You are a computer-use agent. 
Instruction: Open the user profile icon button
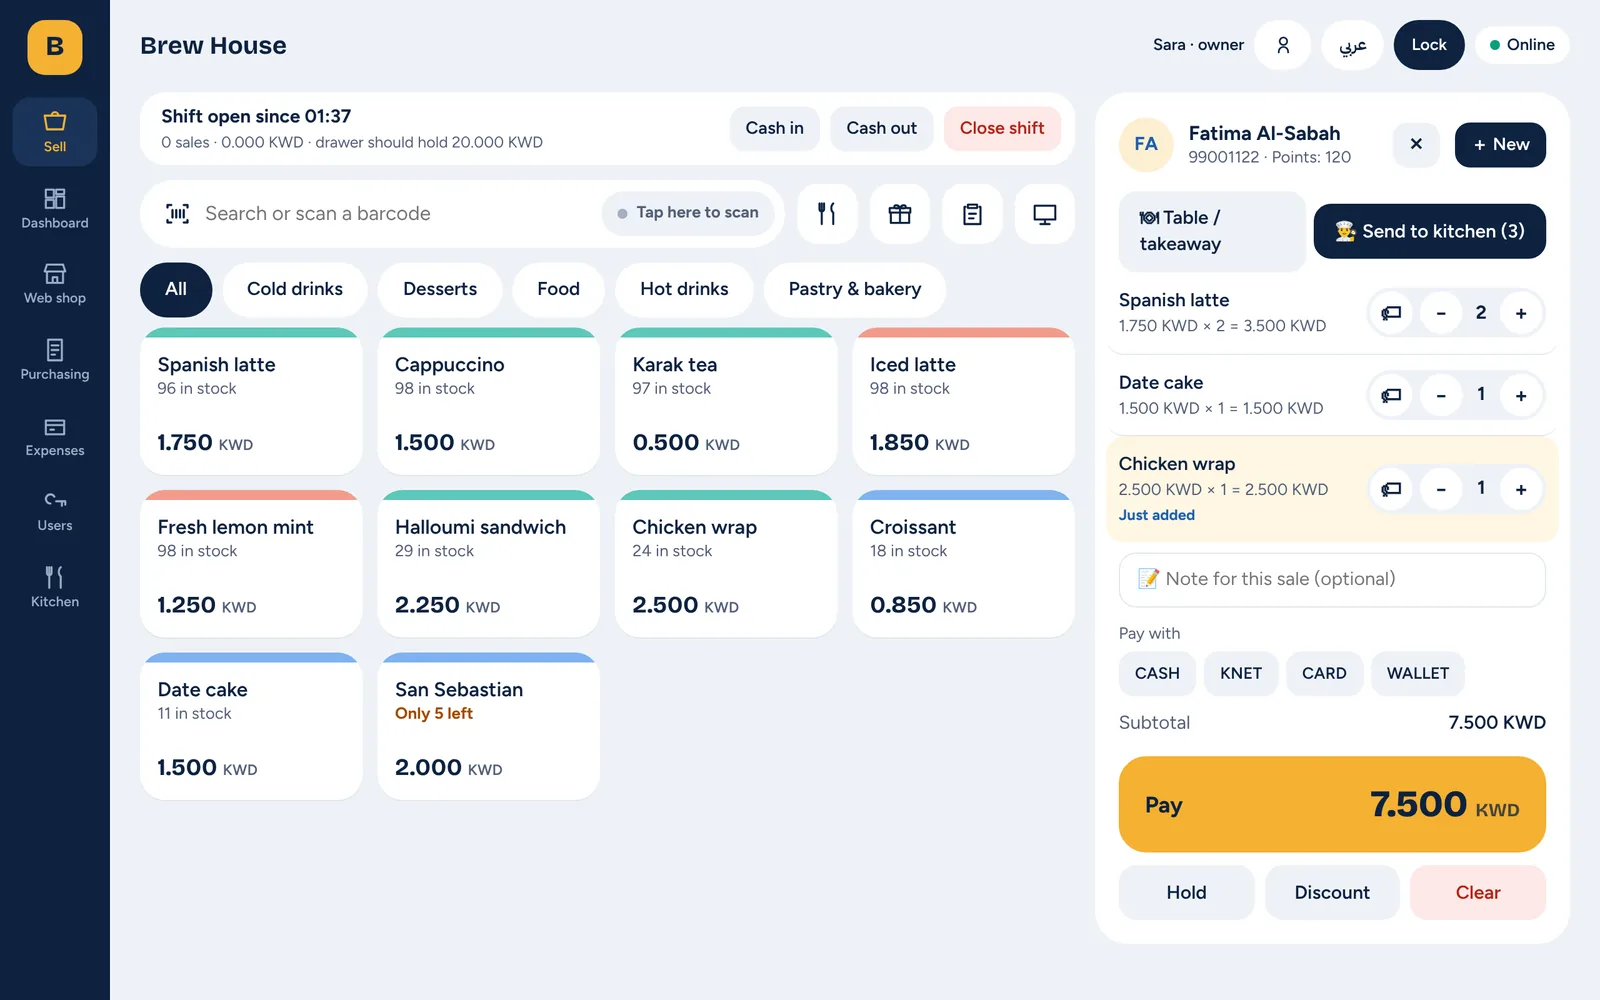[1283, 45]
